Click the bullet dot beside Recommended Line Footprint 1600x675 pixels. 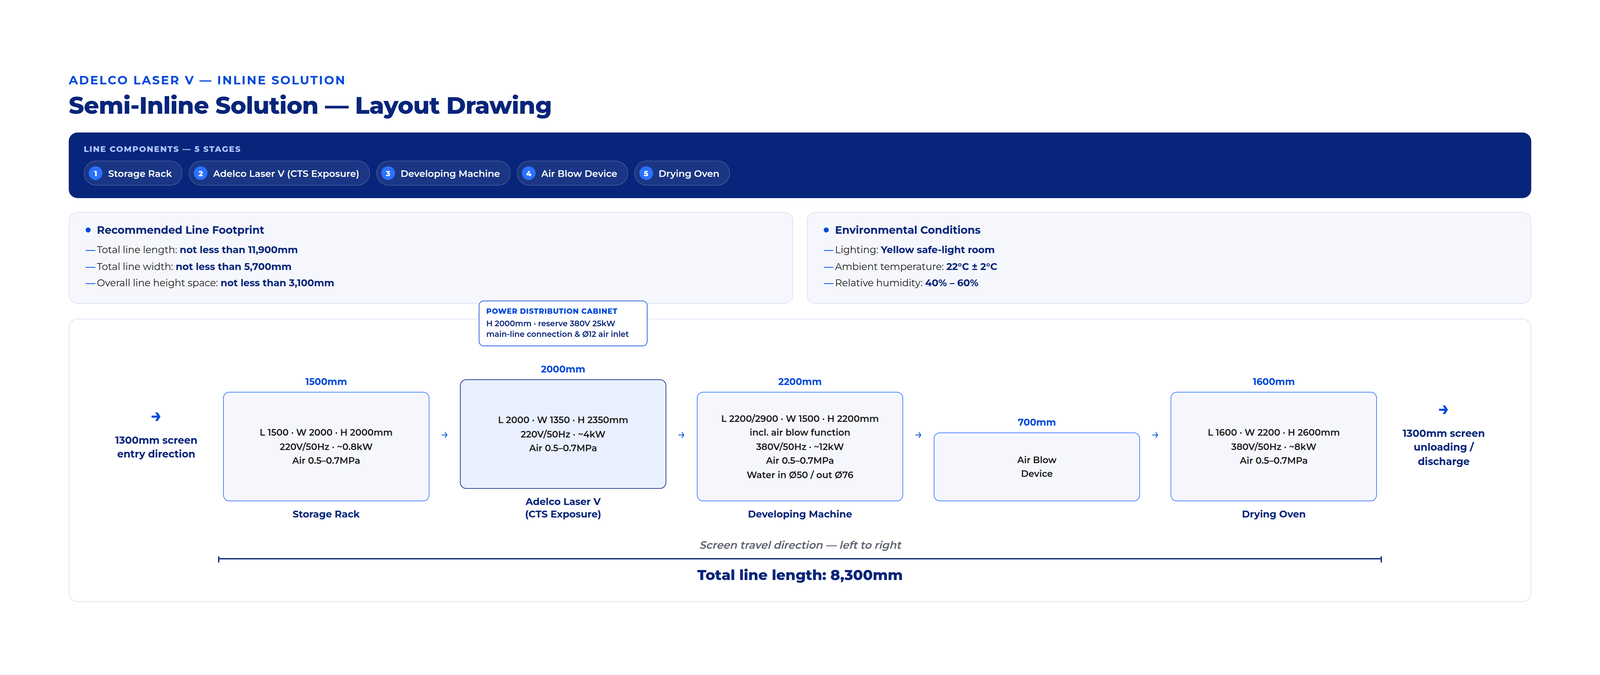[x=88, y=230]
